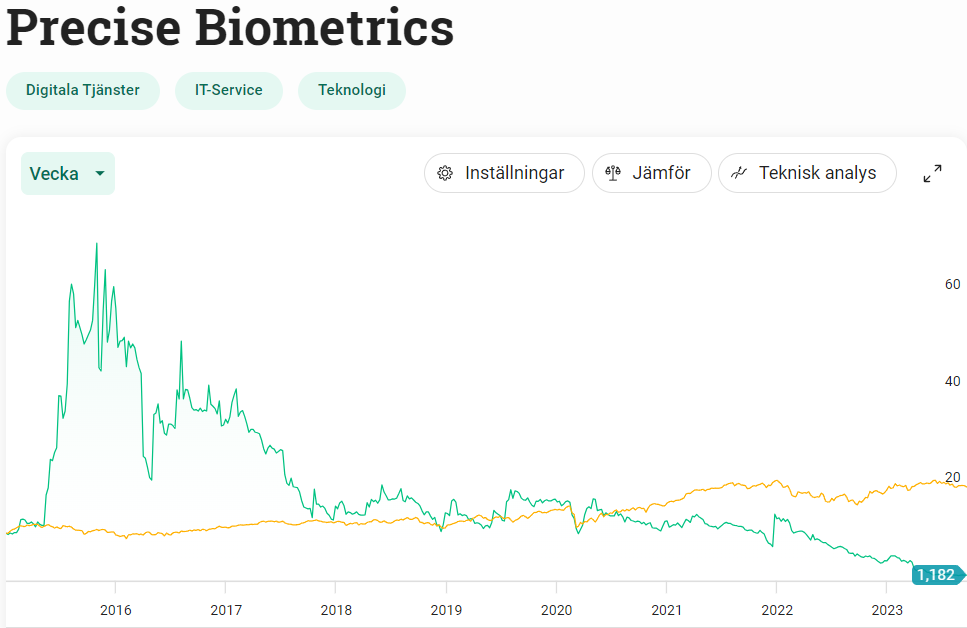Select the Digitala Tjänster tag
This screenshot has height=628, width=967.
point(83,90)
